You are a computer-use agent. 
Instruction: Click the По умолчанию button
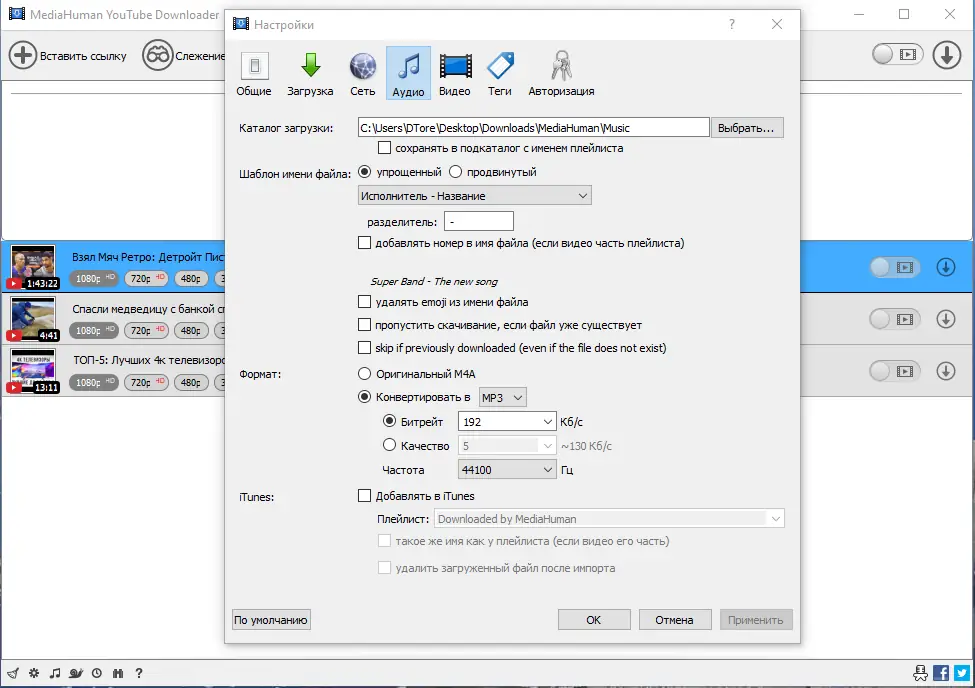click(271, 620)
